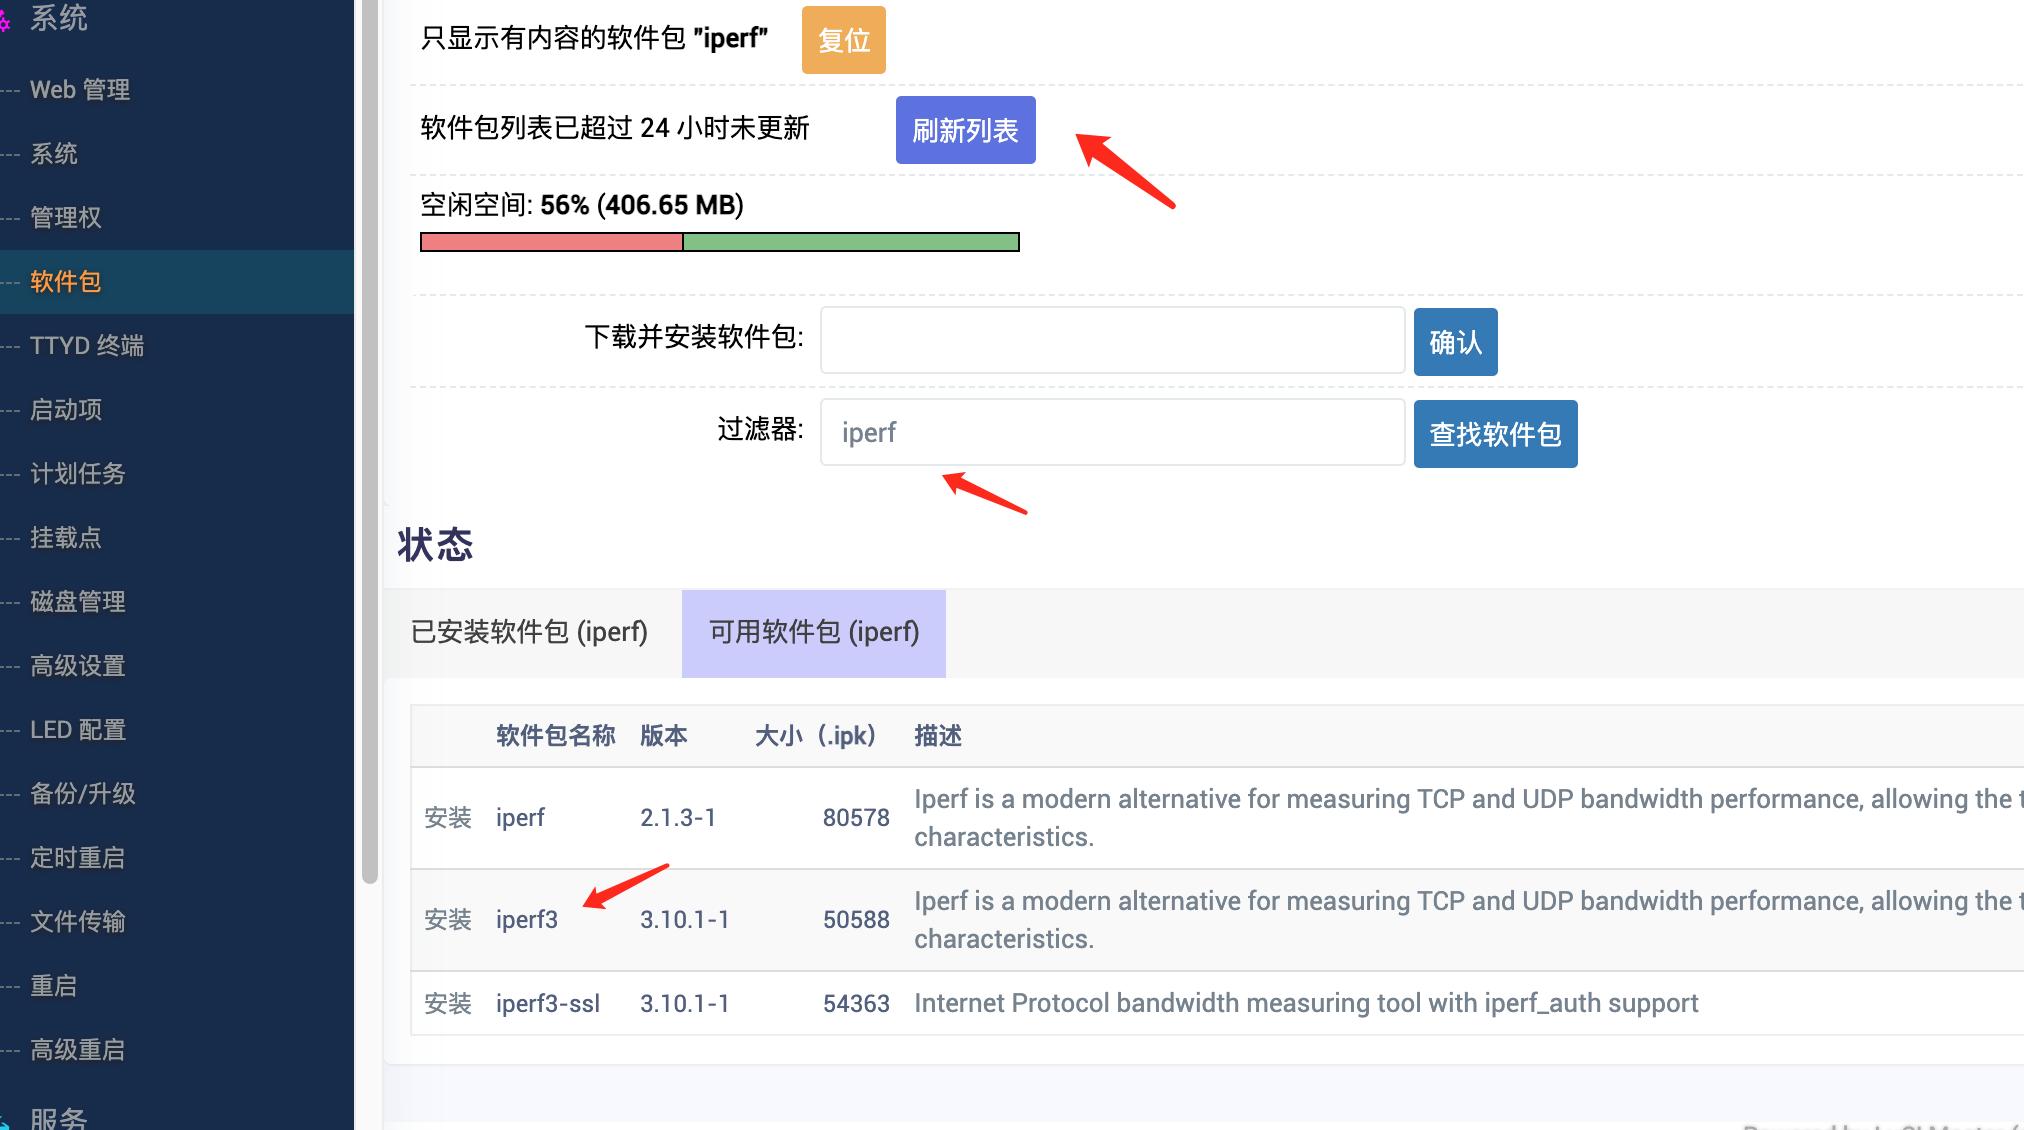This screenshot has height=1130, width=2024.
Task: Click the 确认 confirm button
Action: (x=1455, y=341)
